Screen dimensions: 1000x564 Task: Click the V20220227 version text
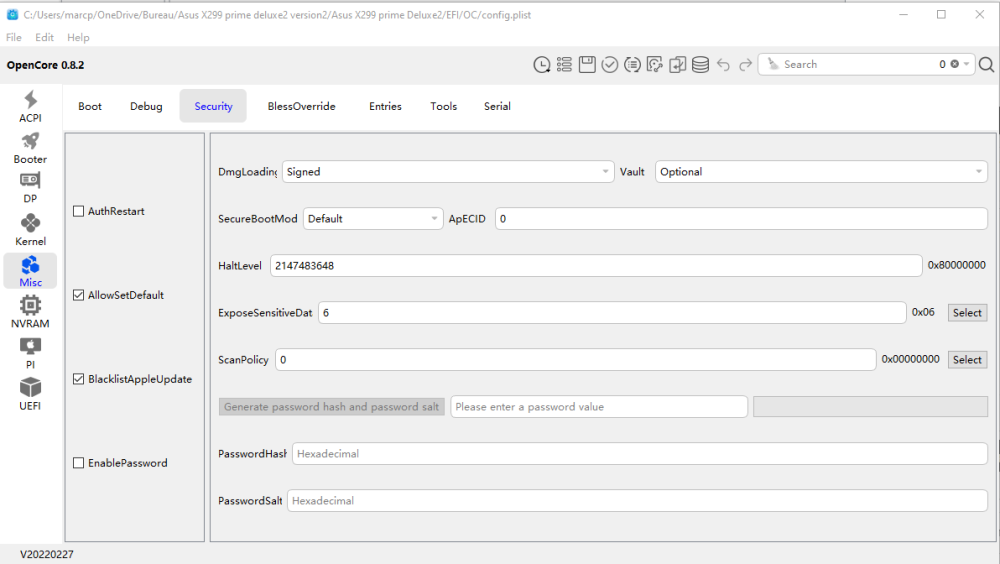point(47,554)
